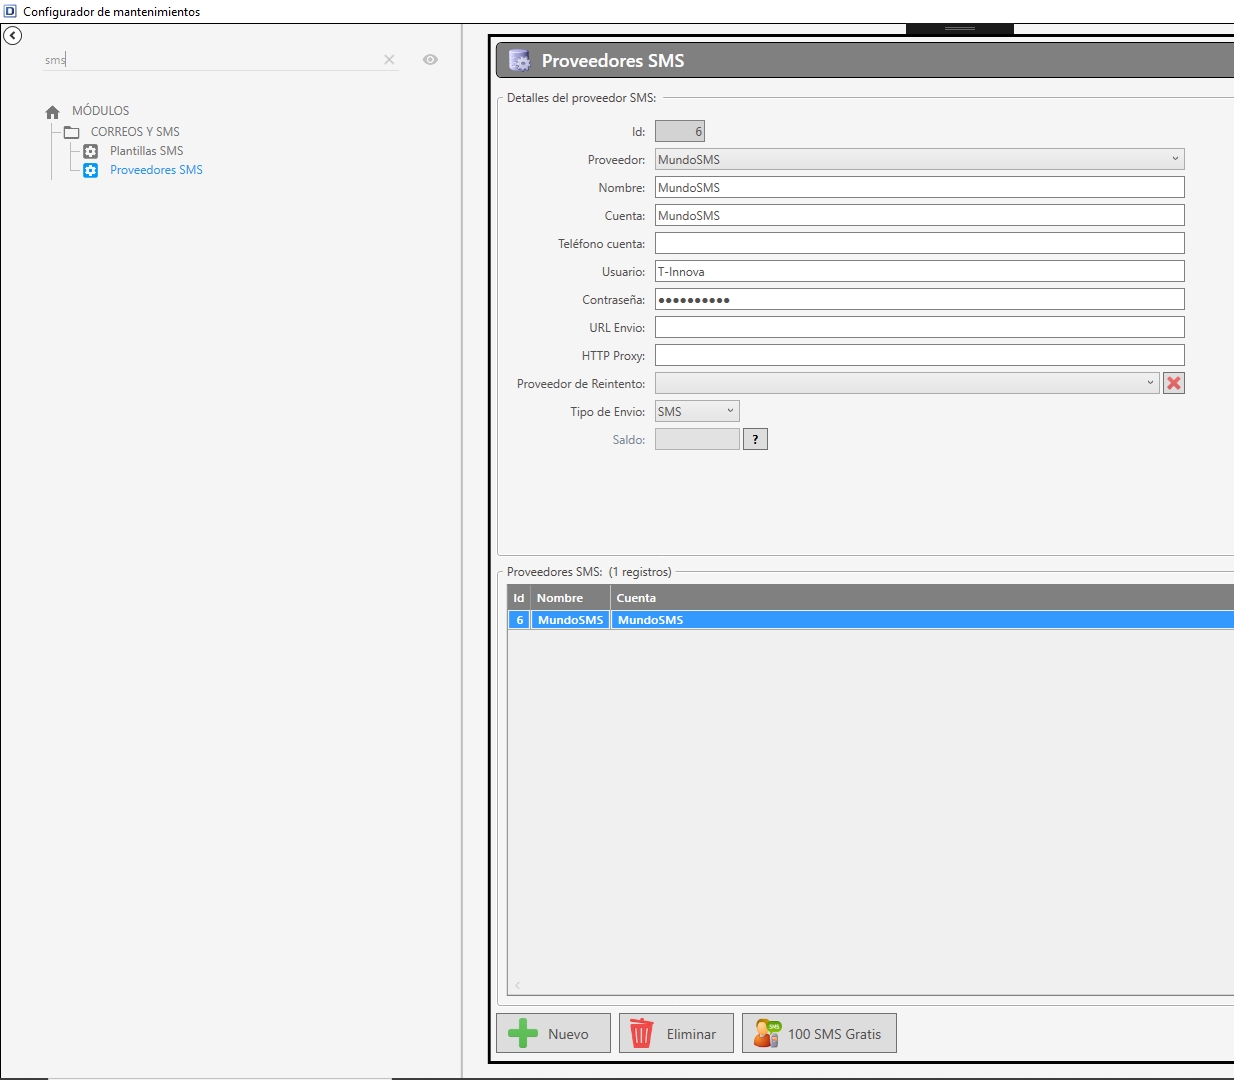Viewport: 1234px width, 1080px height.
Task: Click the Proveedores SMS gear icon
Action: pyautogui.click(x=91, y=170)
